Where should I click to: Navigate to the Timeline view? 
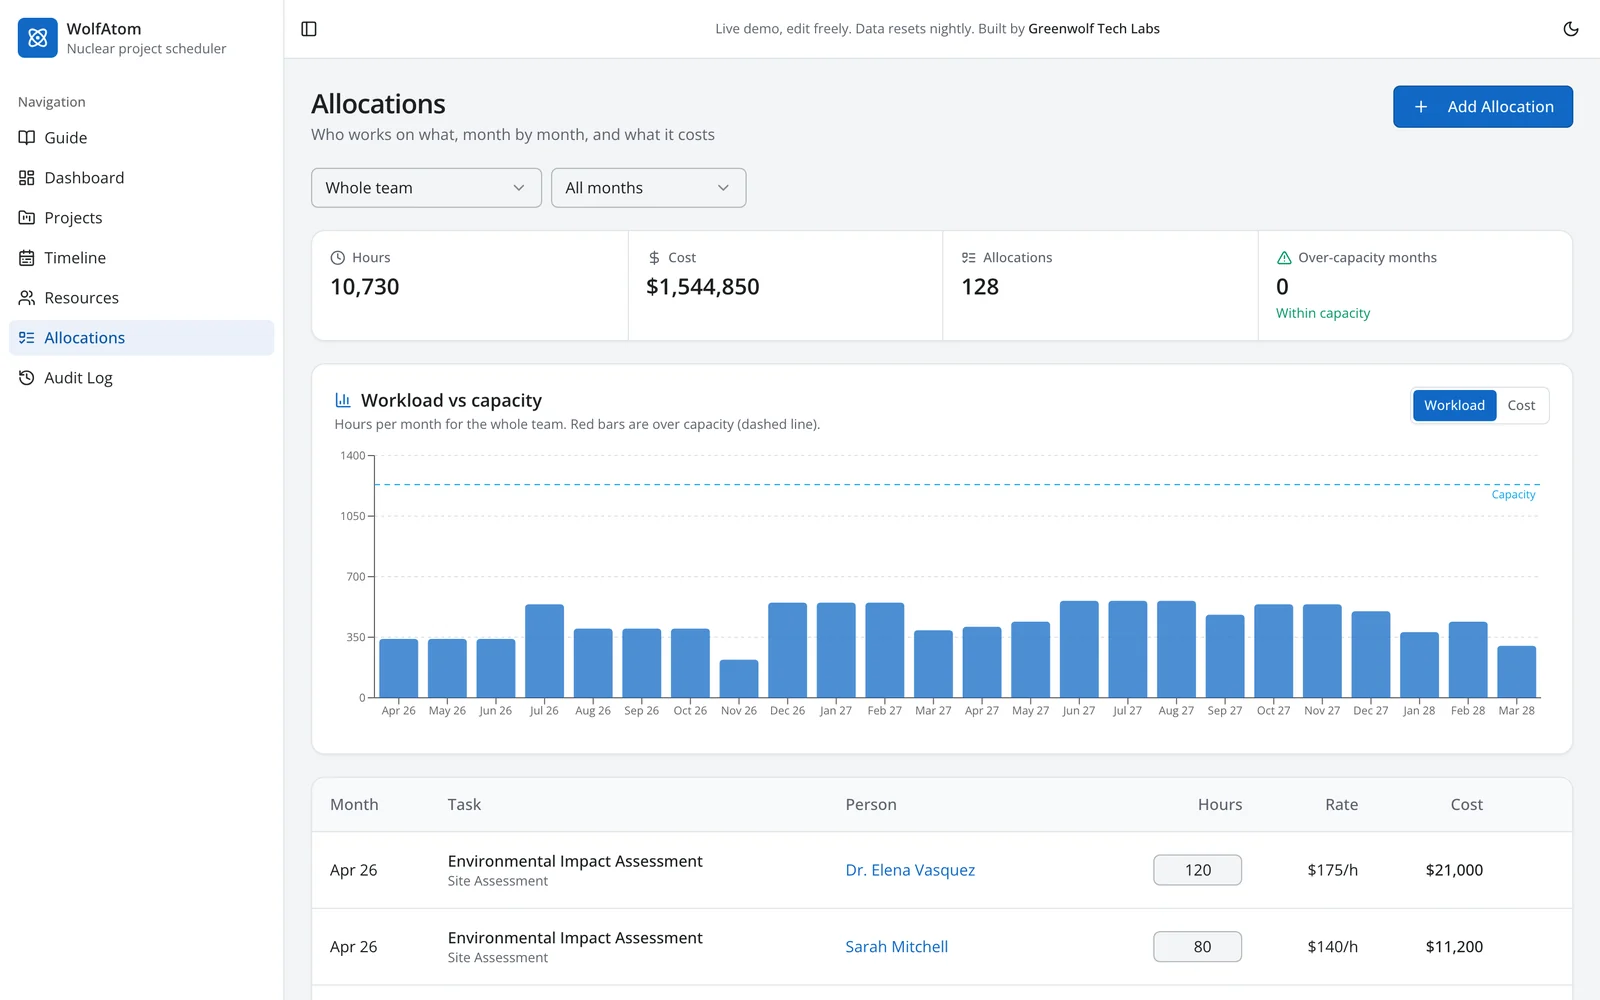coord(141,258)
